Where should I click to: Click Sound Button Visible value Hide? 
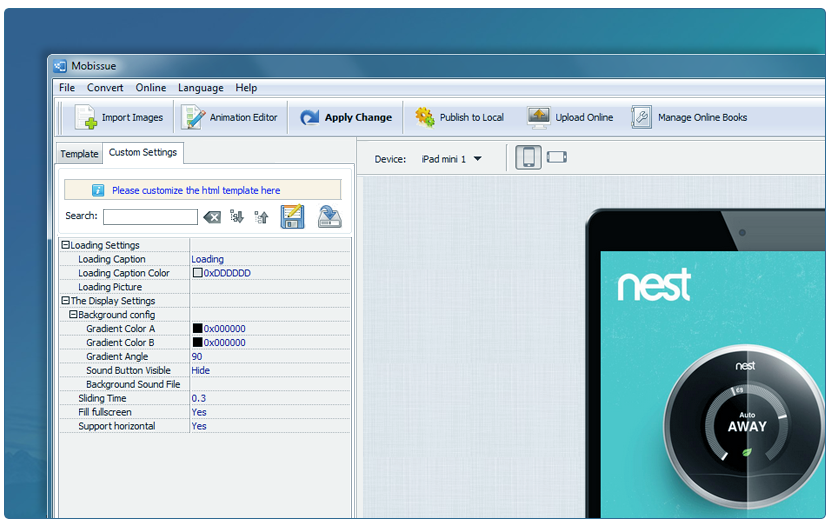click(200, 371)
